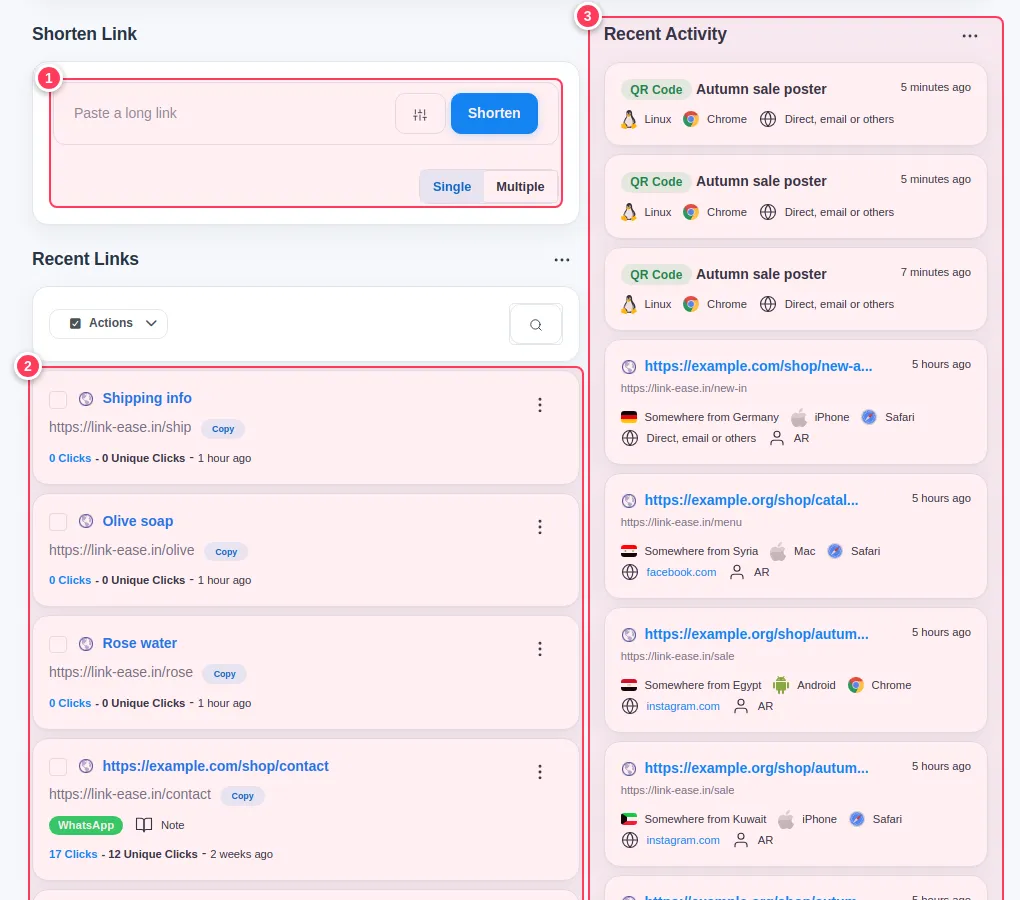Click Germany flag icon in activity
1020x900 pixels.
point(629,417)
